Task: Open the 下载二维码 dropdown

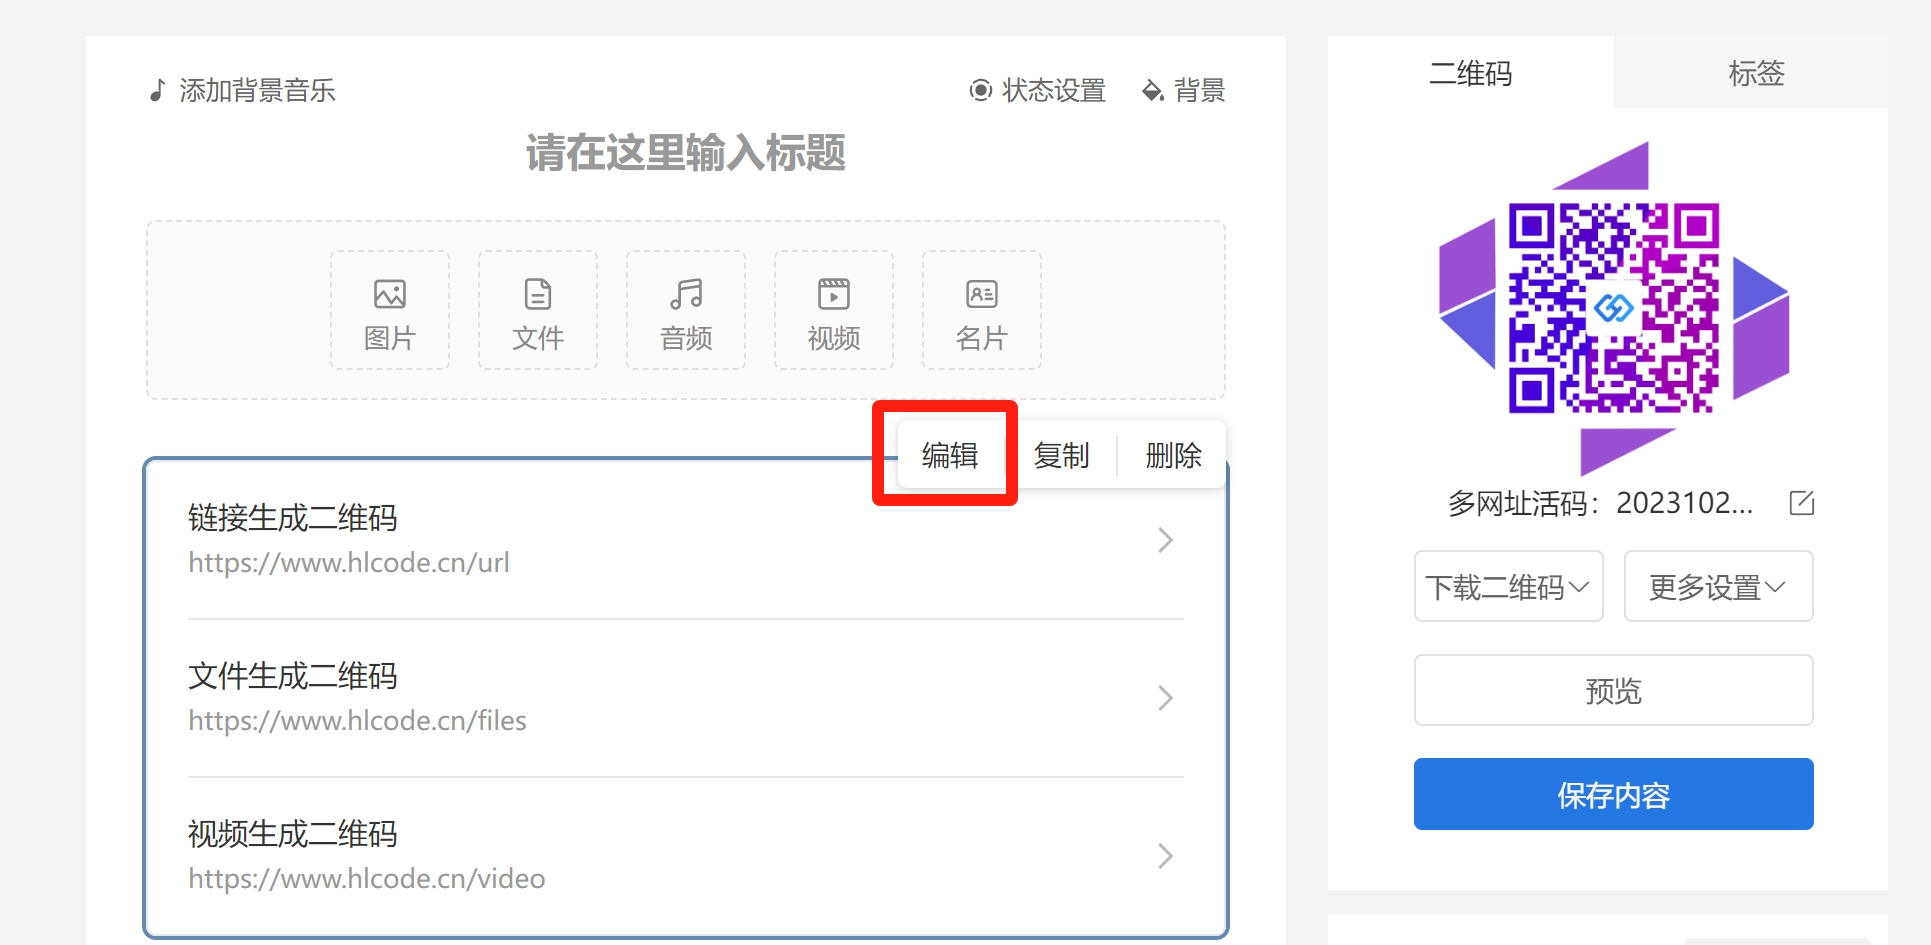Action: 1509,586
